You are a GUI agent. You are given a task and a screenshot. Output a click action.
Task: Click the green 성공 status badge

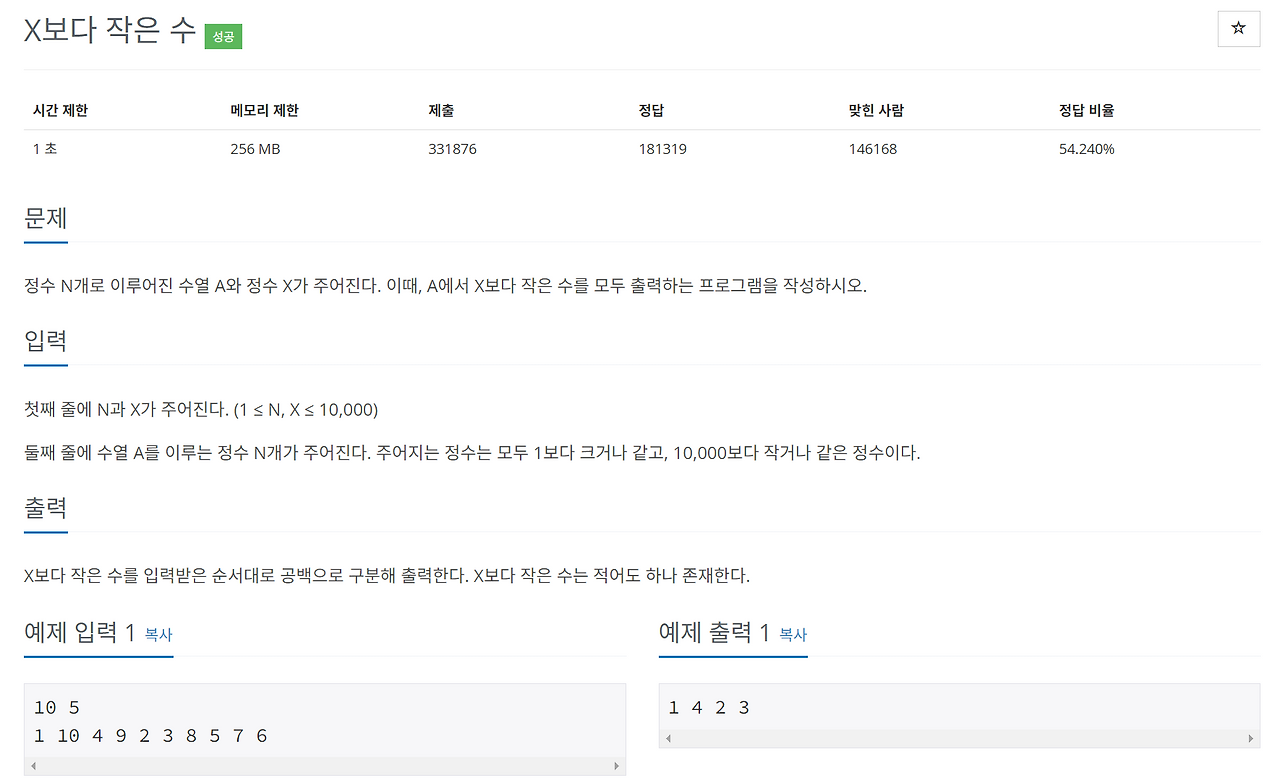point(222,36)
